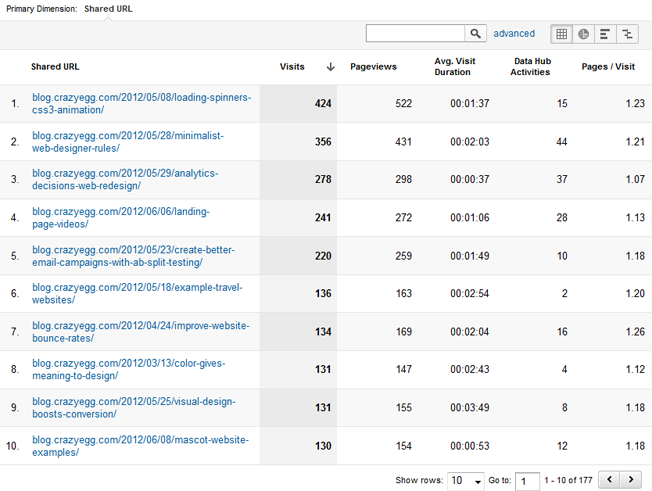This screenshot has height=491, width=652.
Task: Click the search magnifier button
Action: coord(475,33)
